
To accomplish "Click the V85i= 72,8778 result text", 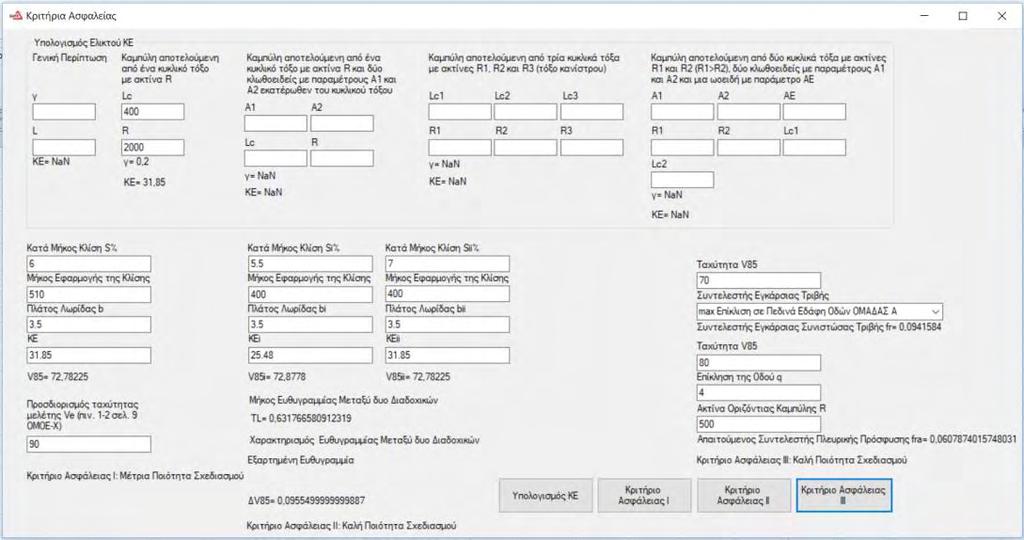I will coord(277,377).
